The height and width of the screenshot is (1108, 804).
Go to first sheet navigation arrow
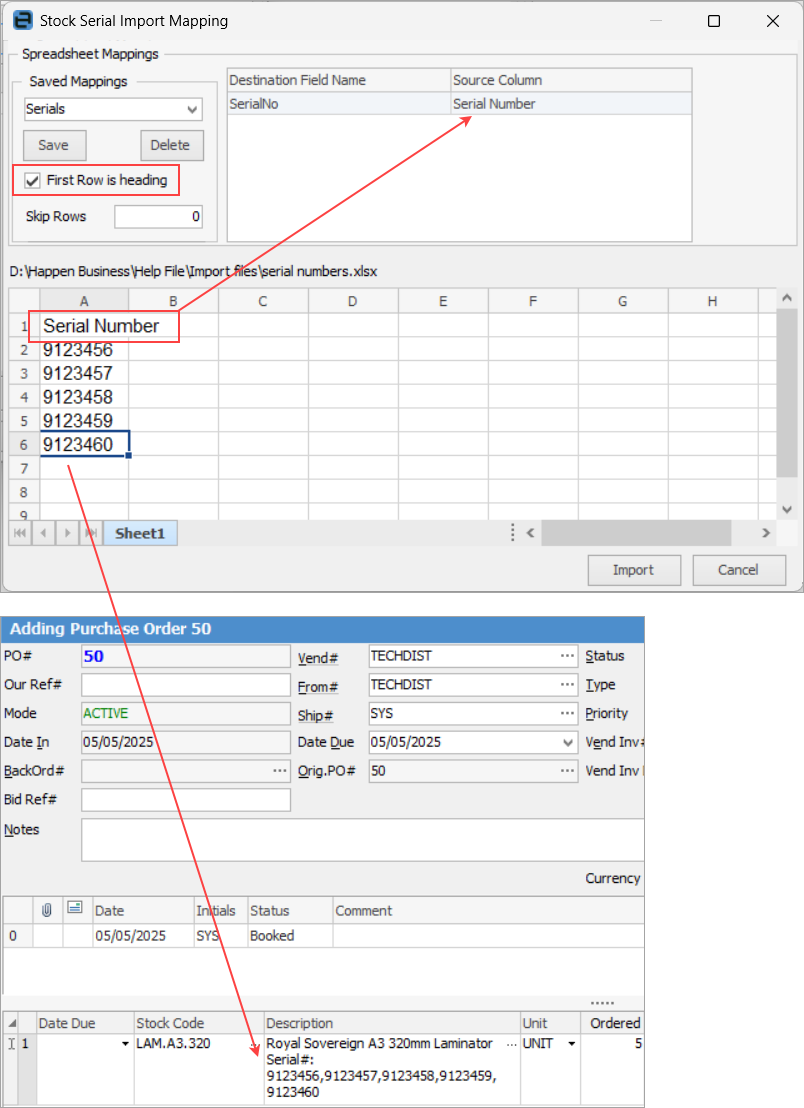(20, 533)
